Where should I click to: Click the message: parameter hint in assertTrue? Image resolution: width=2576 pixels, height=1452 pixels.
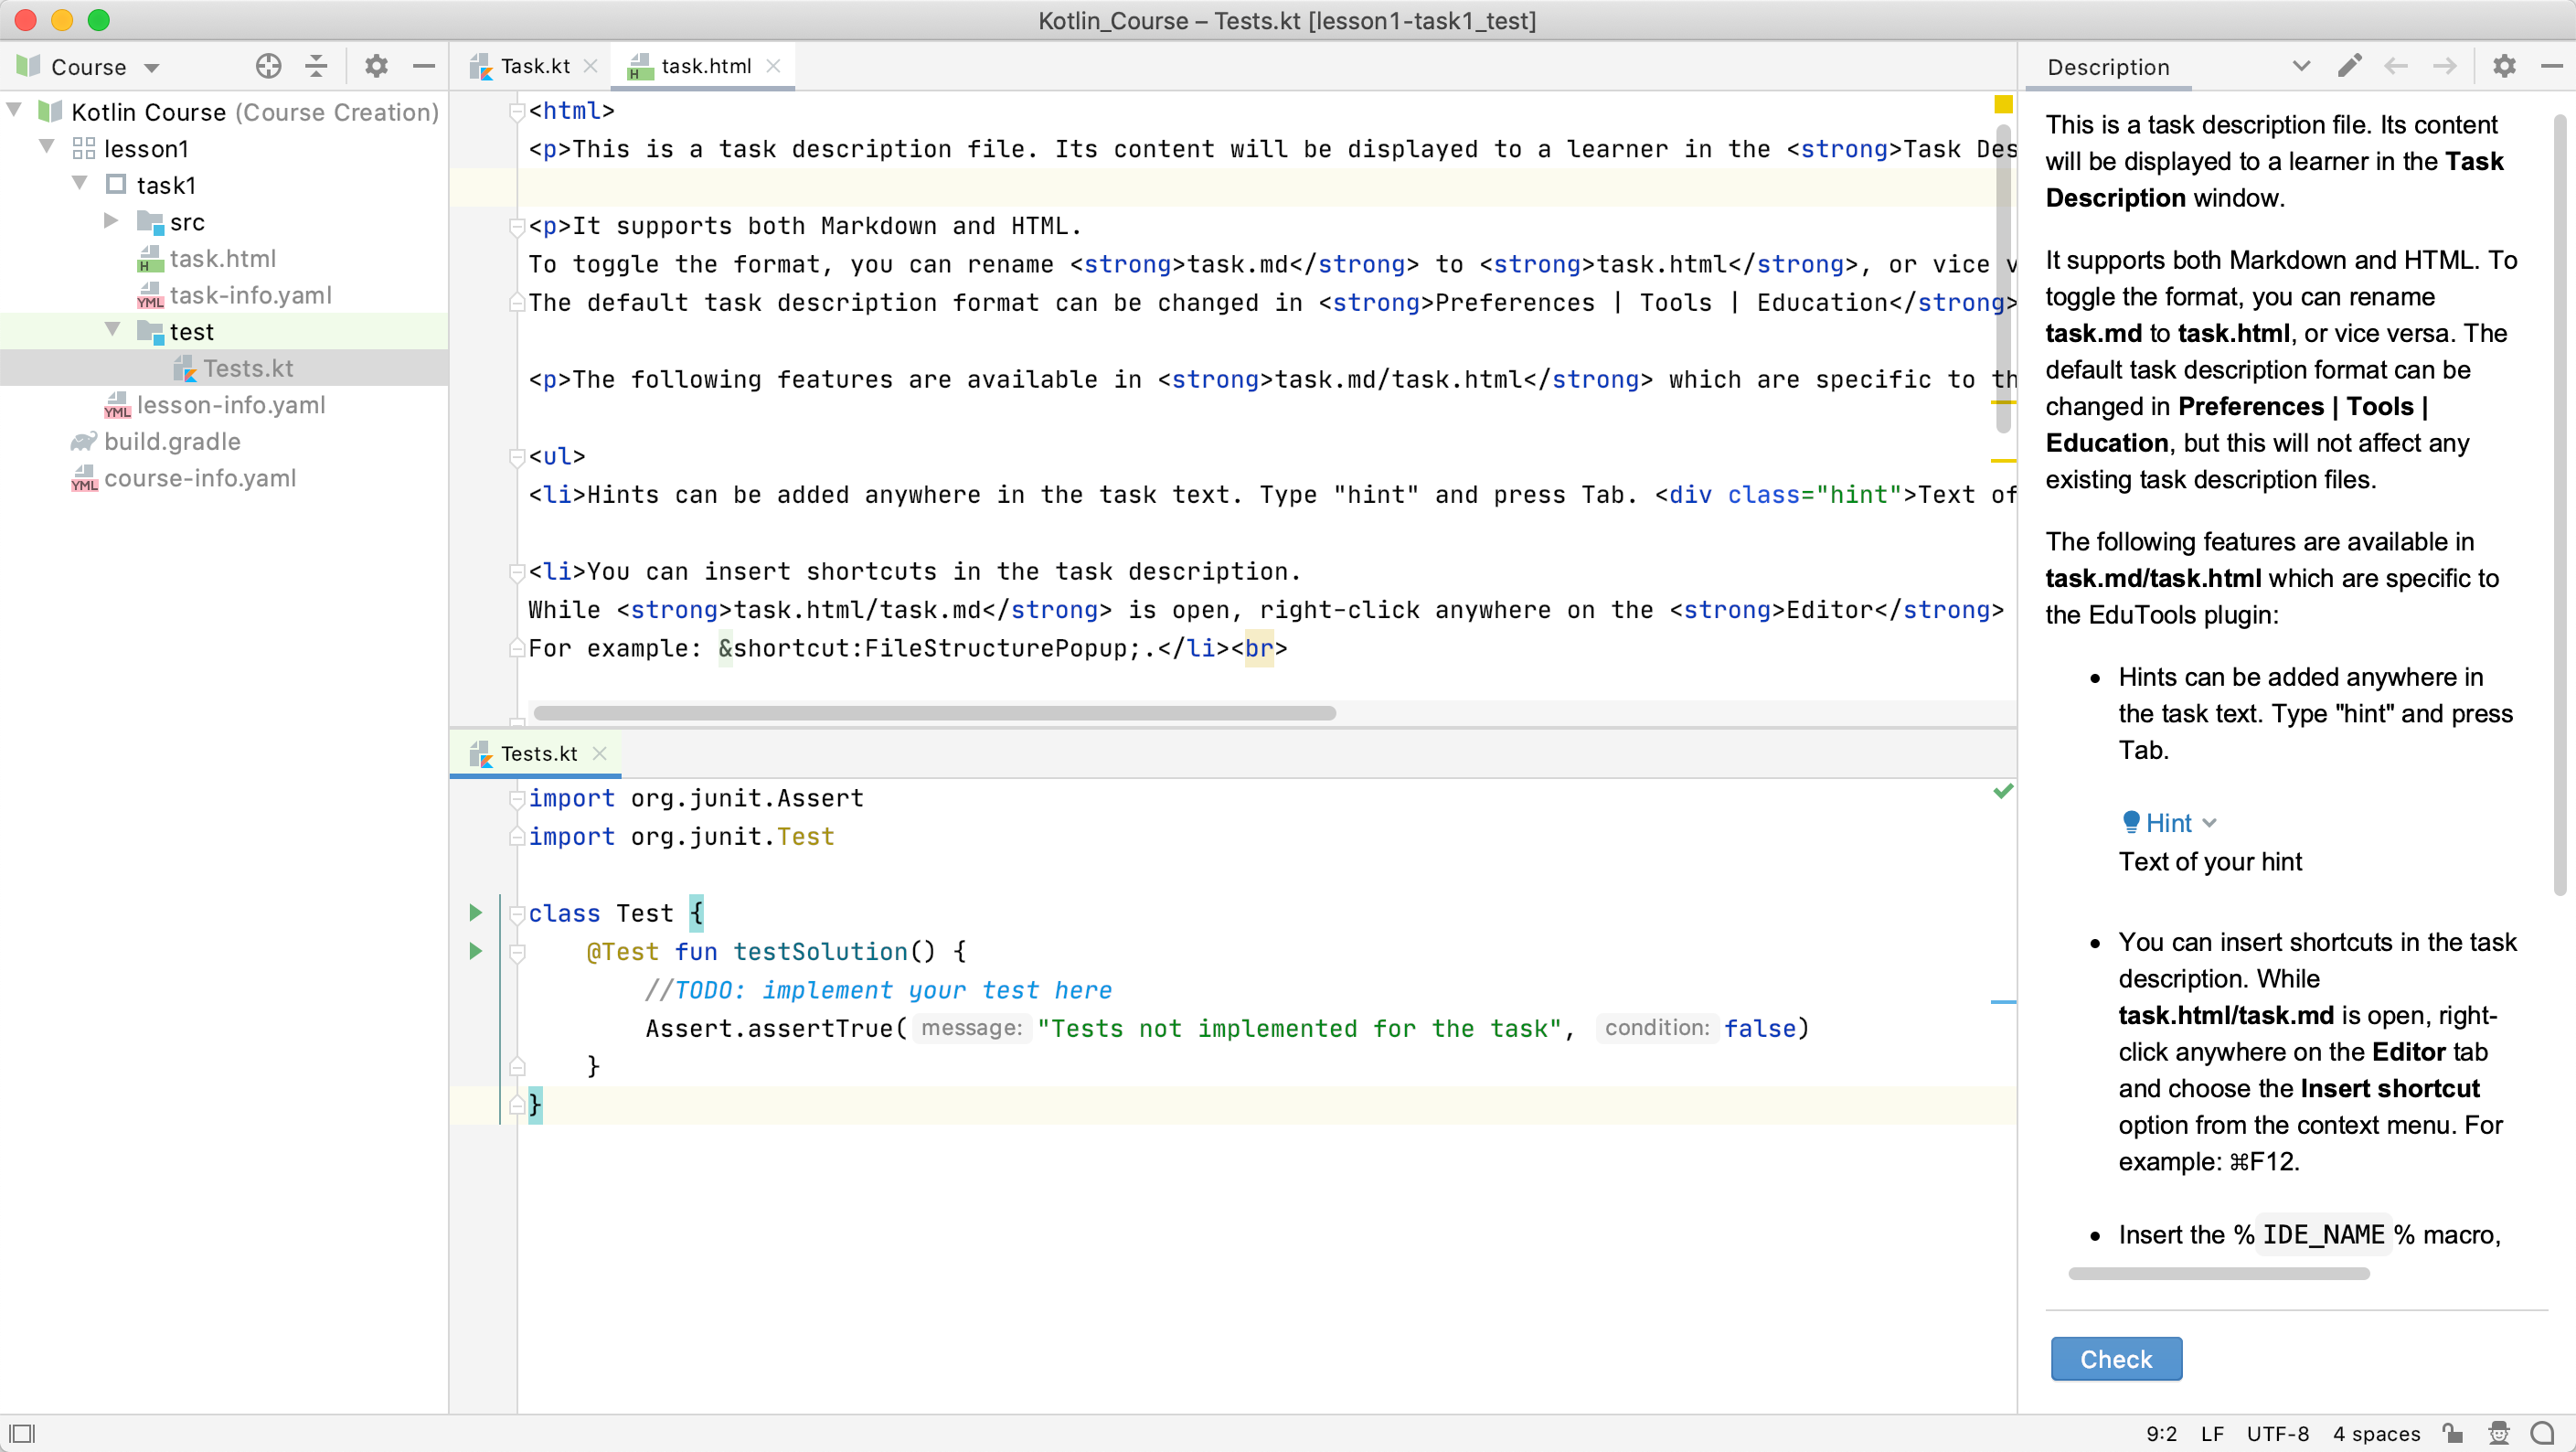pyautogui.click(x=971, y=1028)
